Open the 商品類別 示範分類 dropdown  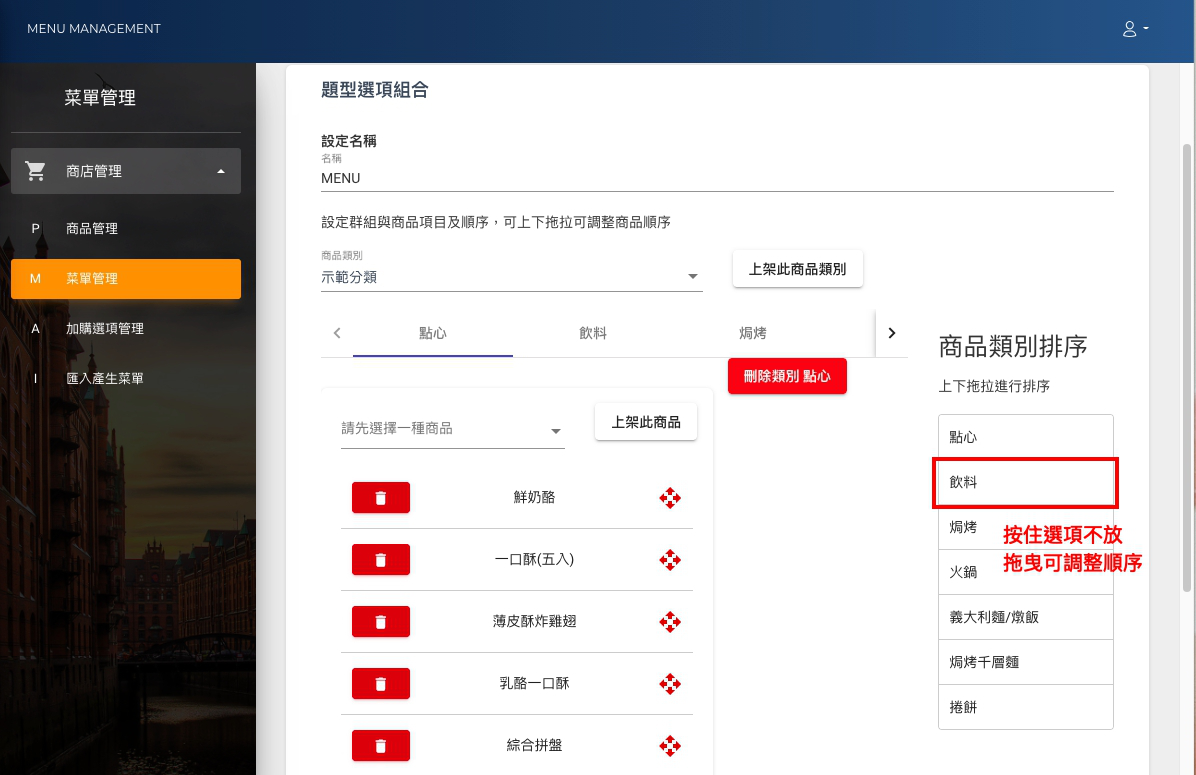511,277
